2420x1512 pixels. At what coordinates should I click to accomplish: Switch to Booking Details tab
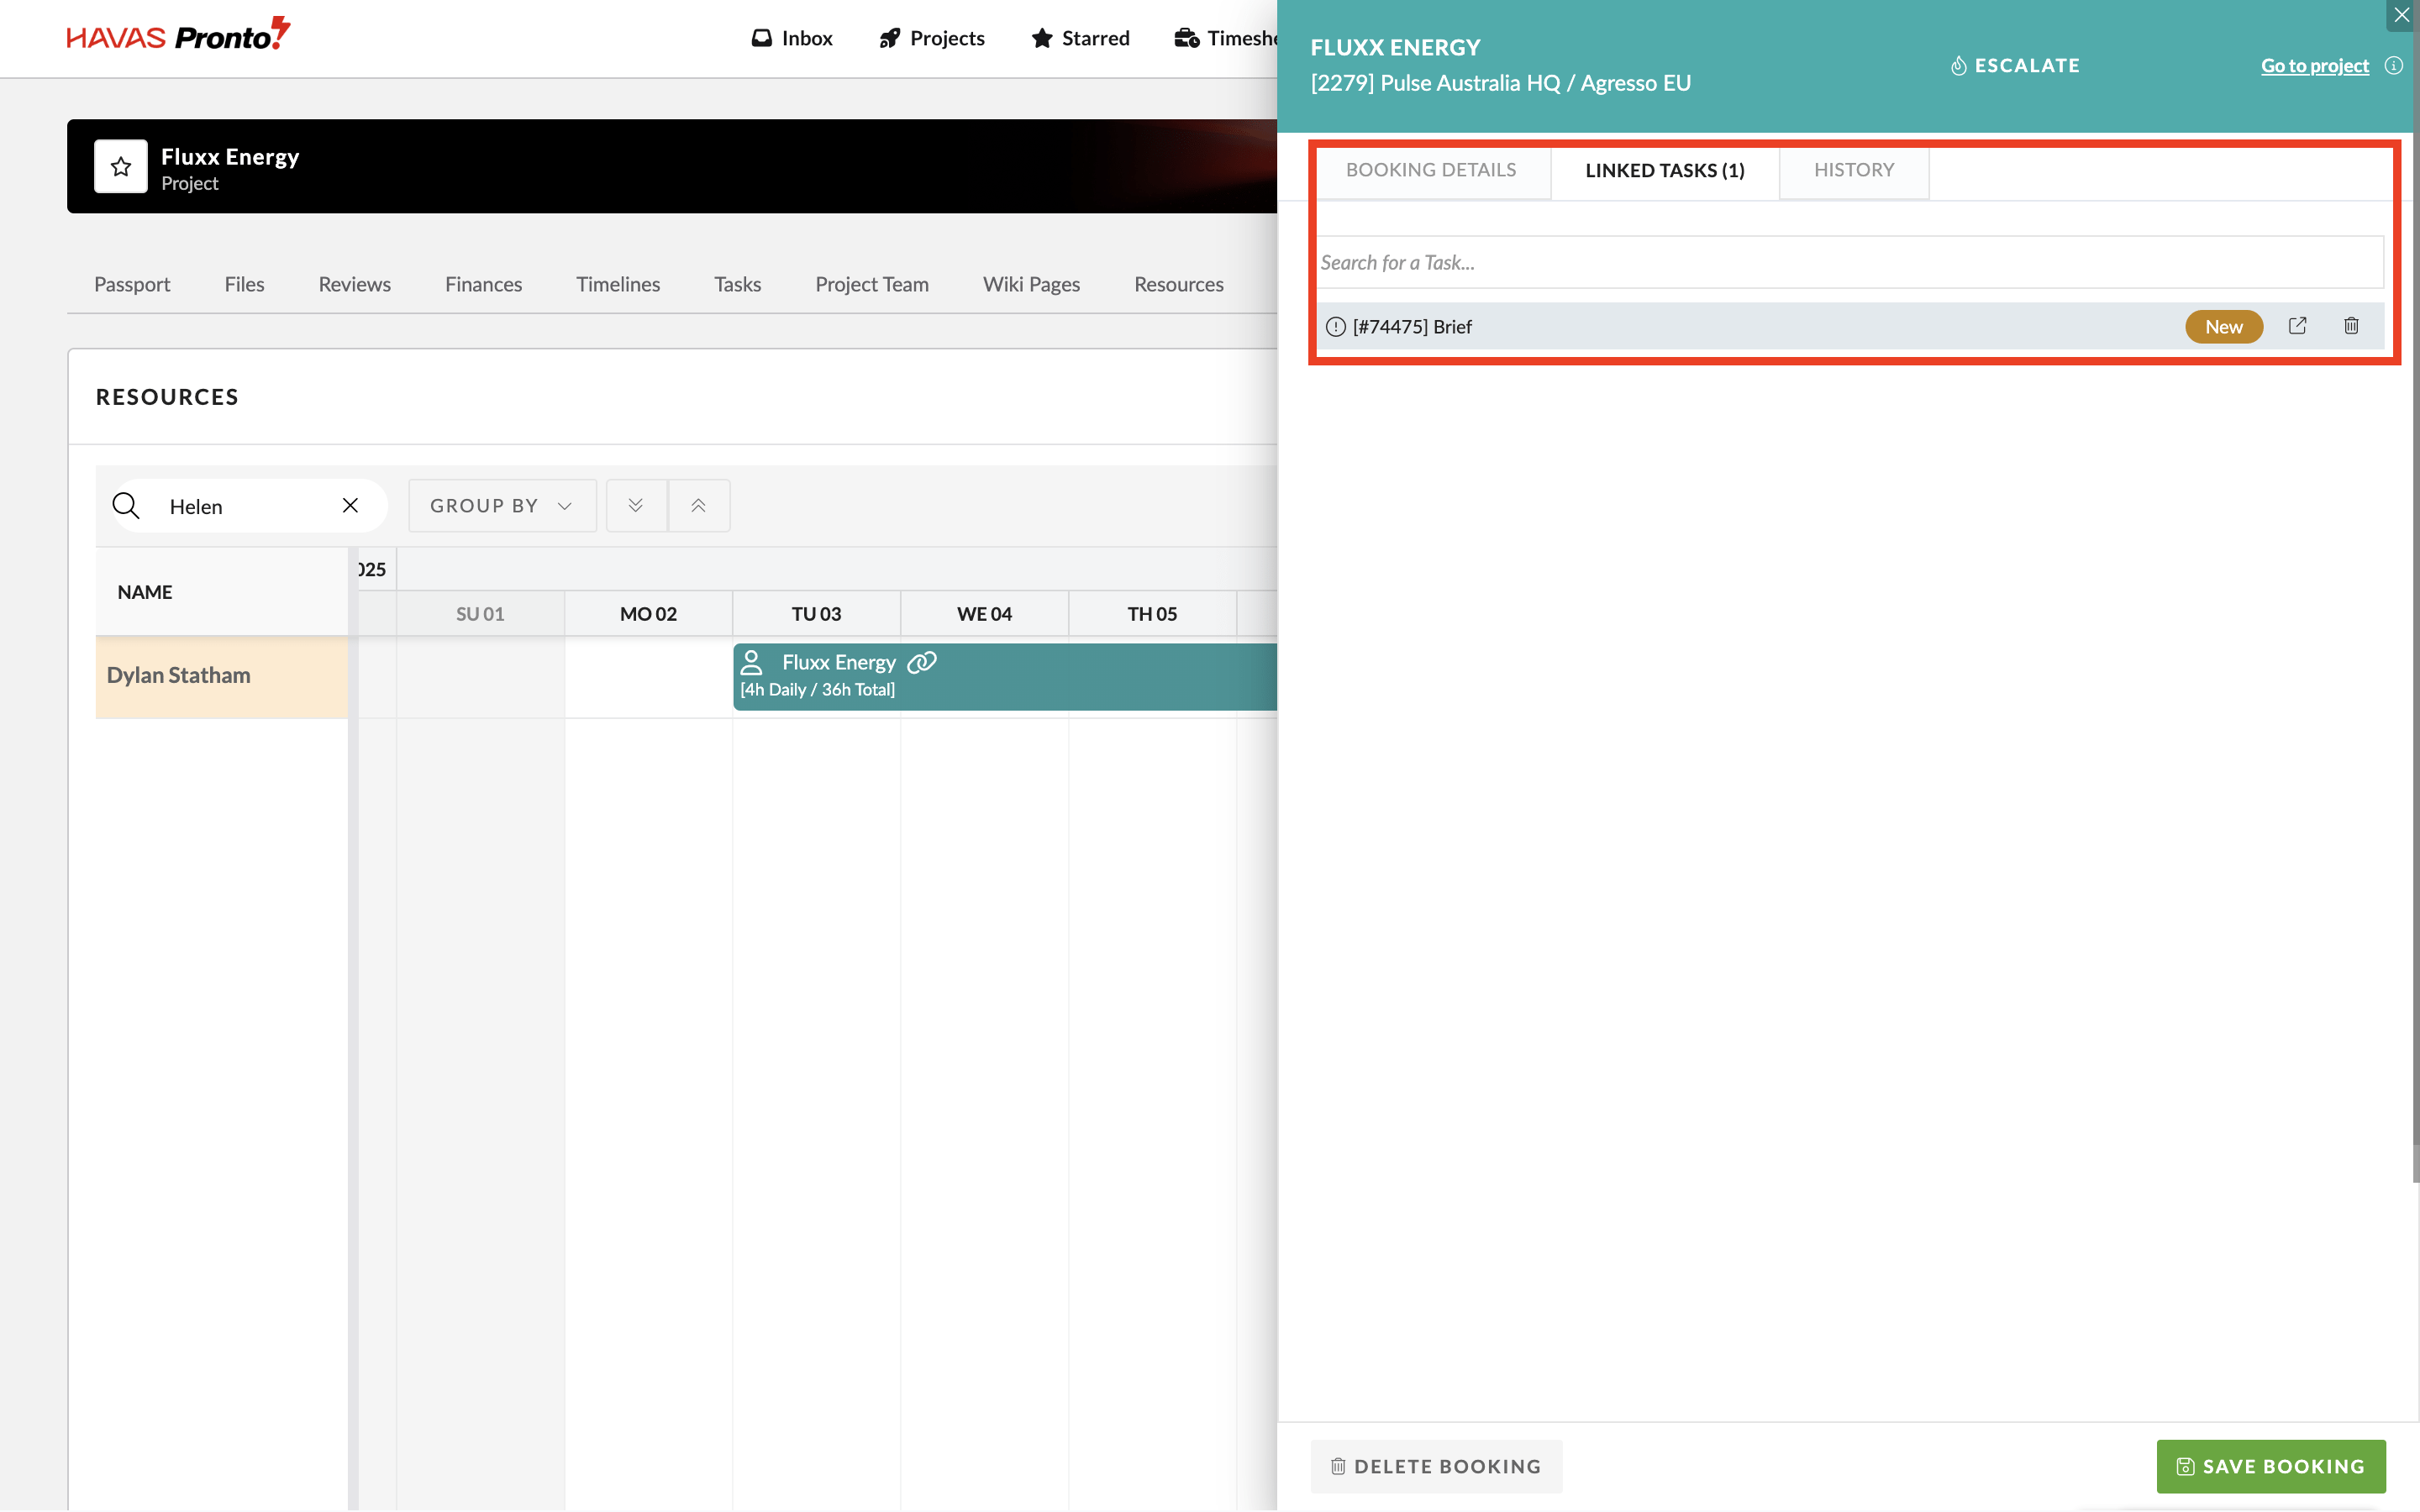(1430, 170)
